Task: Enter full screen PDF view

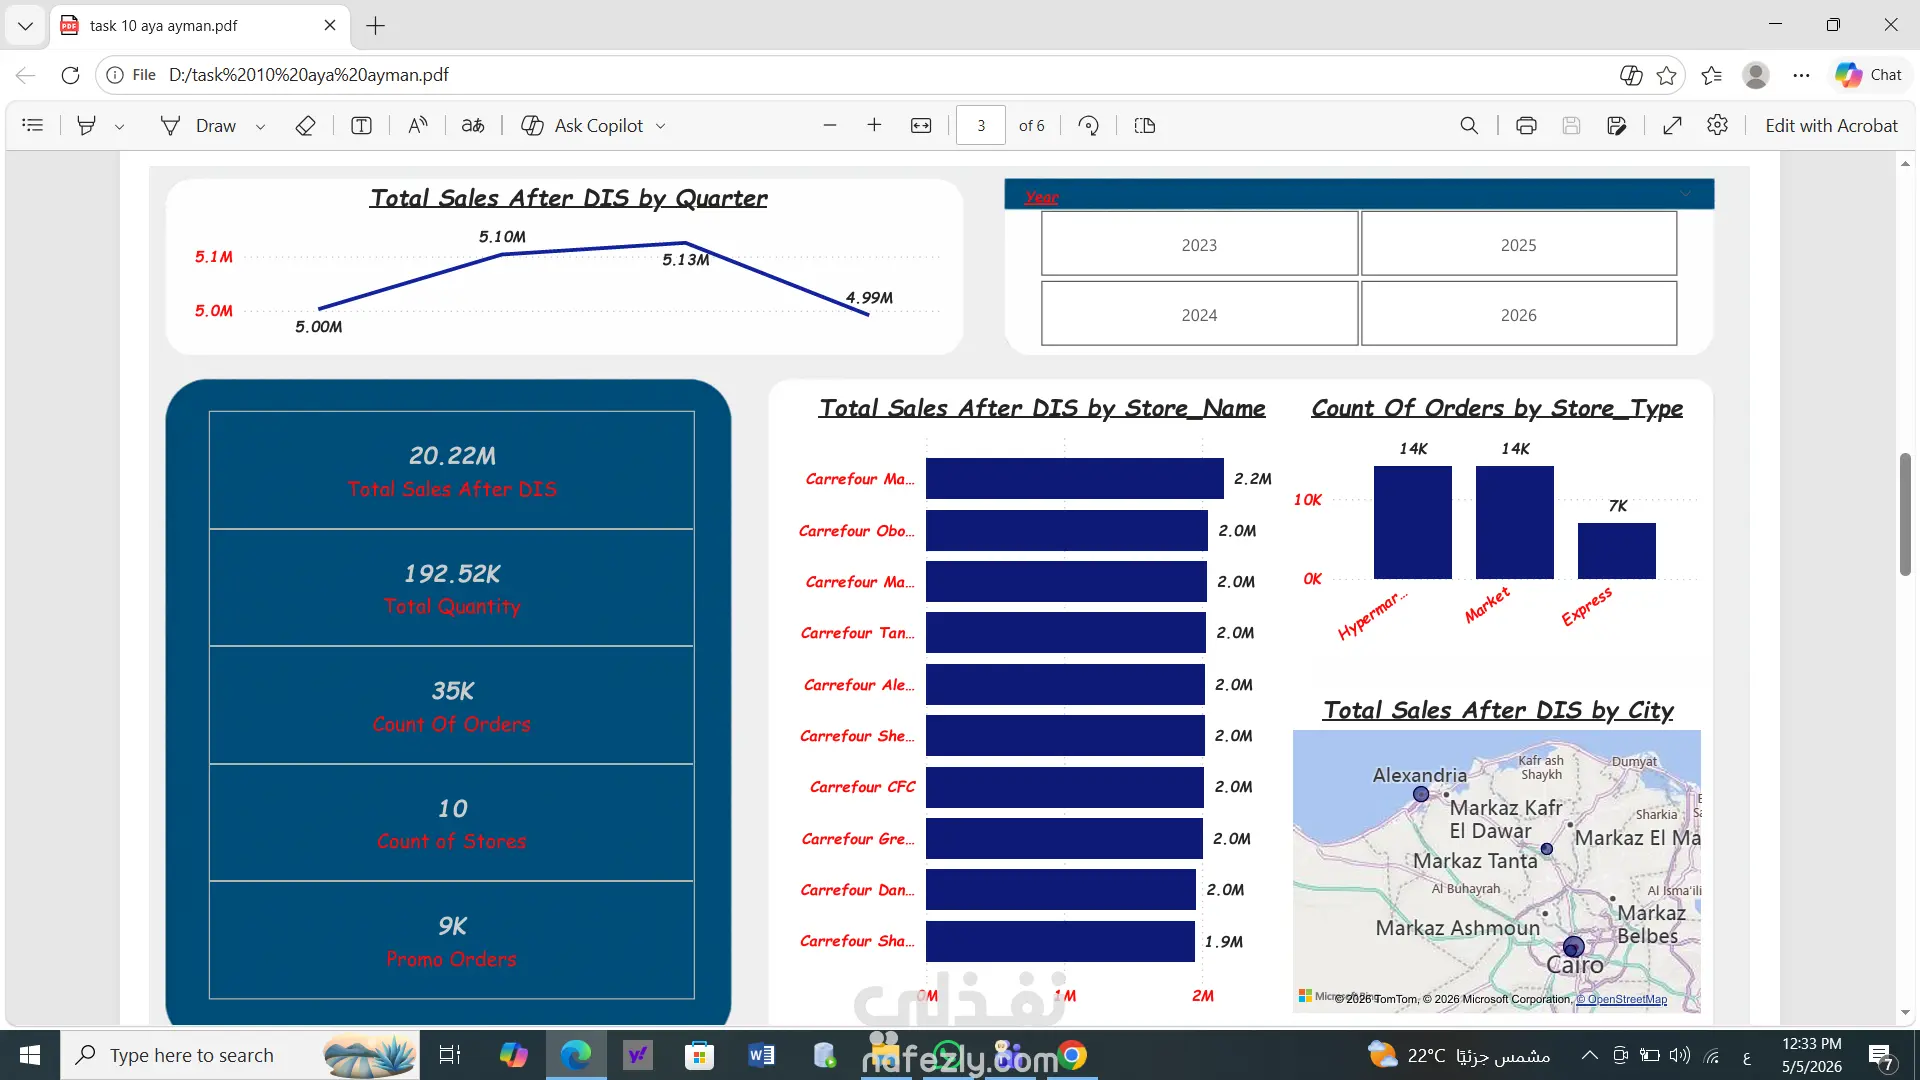Action: [1672, 125]
